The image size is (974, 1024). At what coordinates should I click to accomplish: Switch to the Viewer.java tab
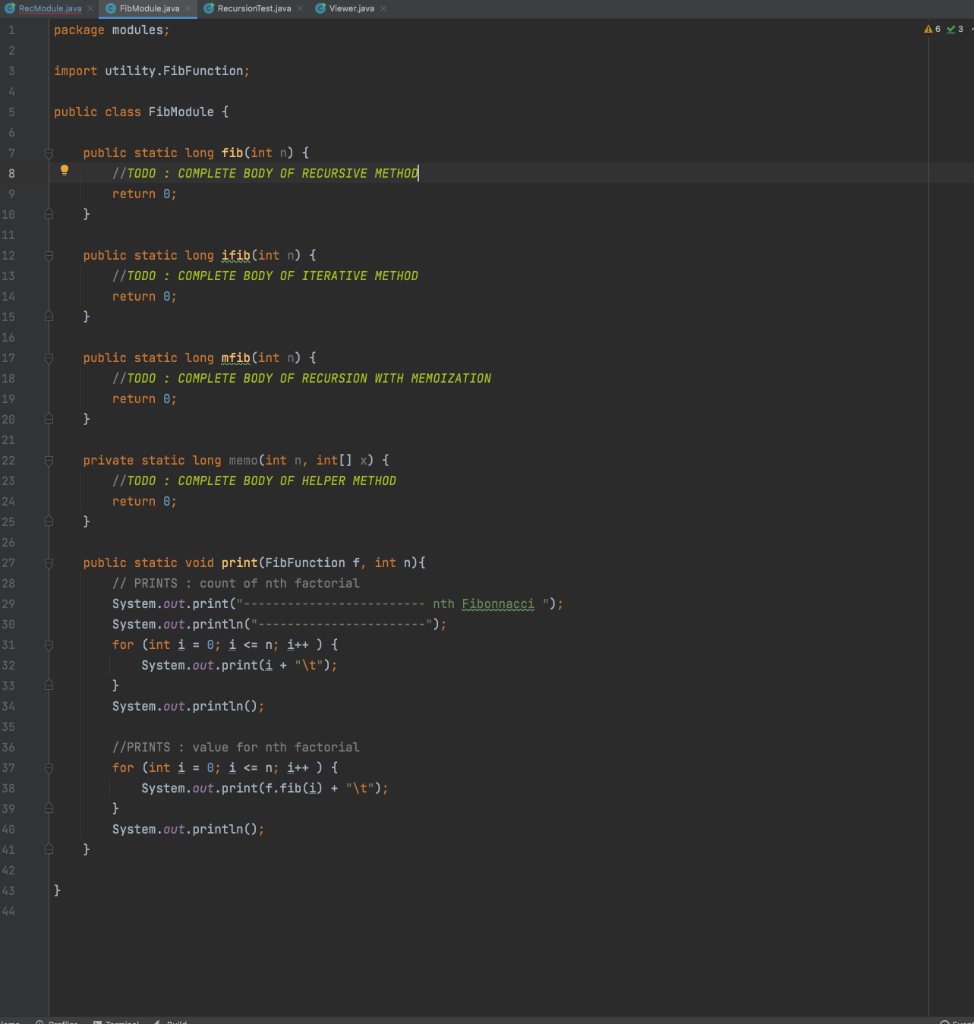(351, 8)
